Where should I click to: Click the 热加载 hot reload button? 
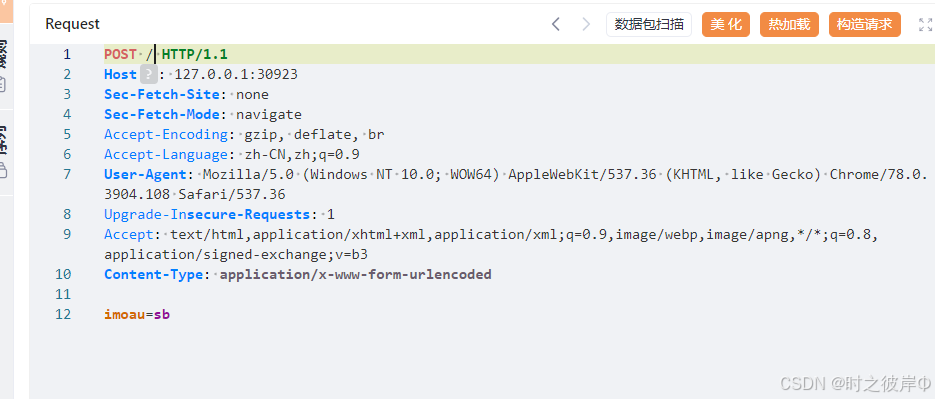[x=789, y=24]
